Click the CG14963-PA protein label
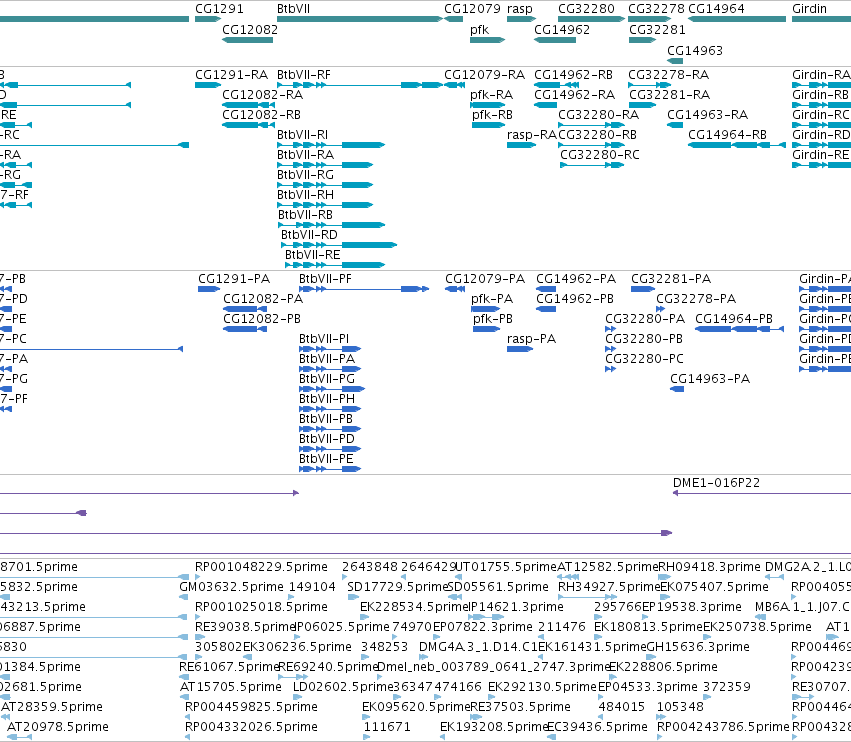This screenshot has width=851, height=742. click(710, 378)
